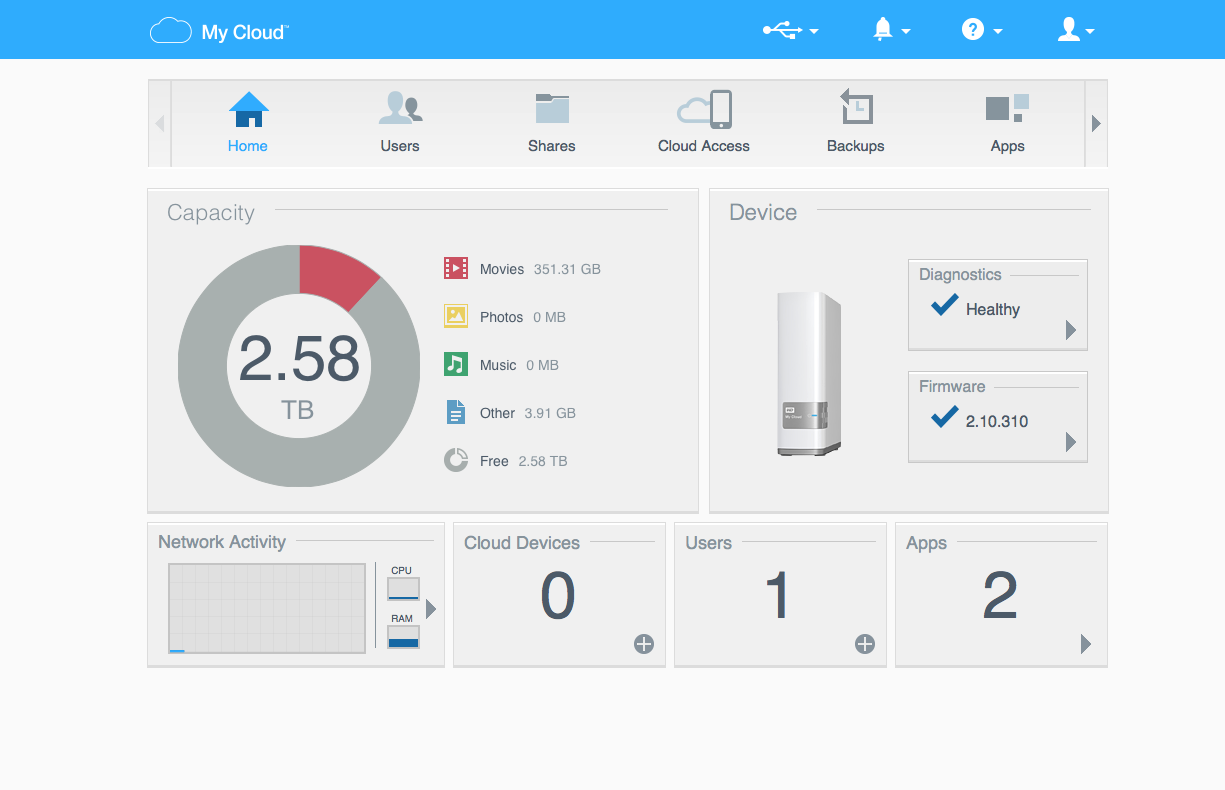
Task: Click the Music 0 MB value
Action: tap(542, 365)
